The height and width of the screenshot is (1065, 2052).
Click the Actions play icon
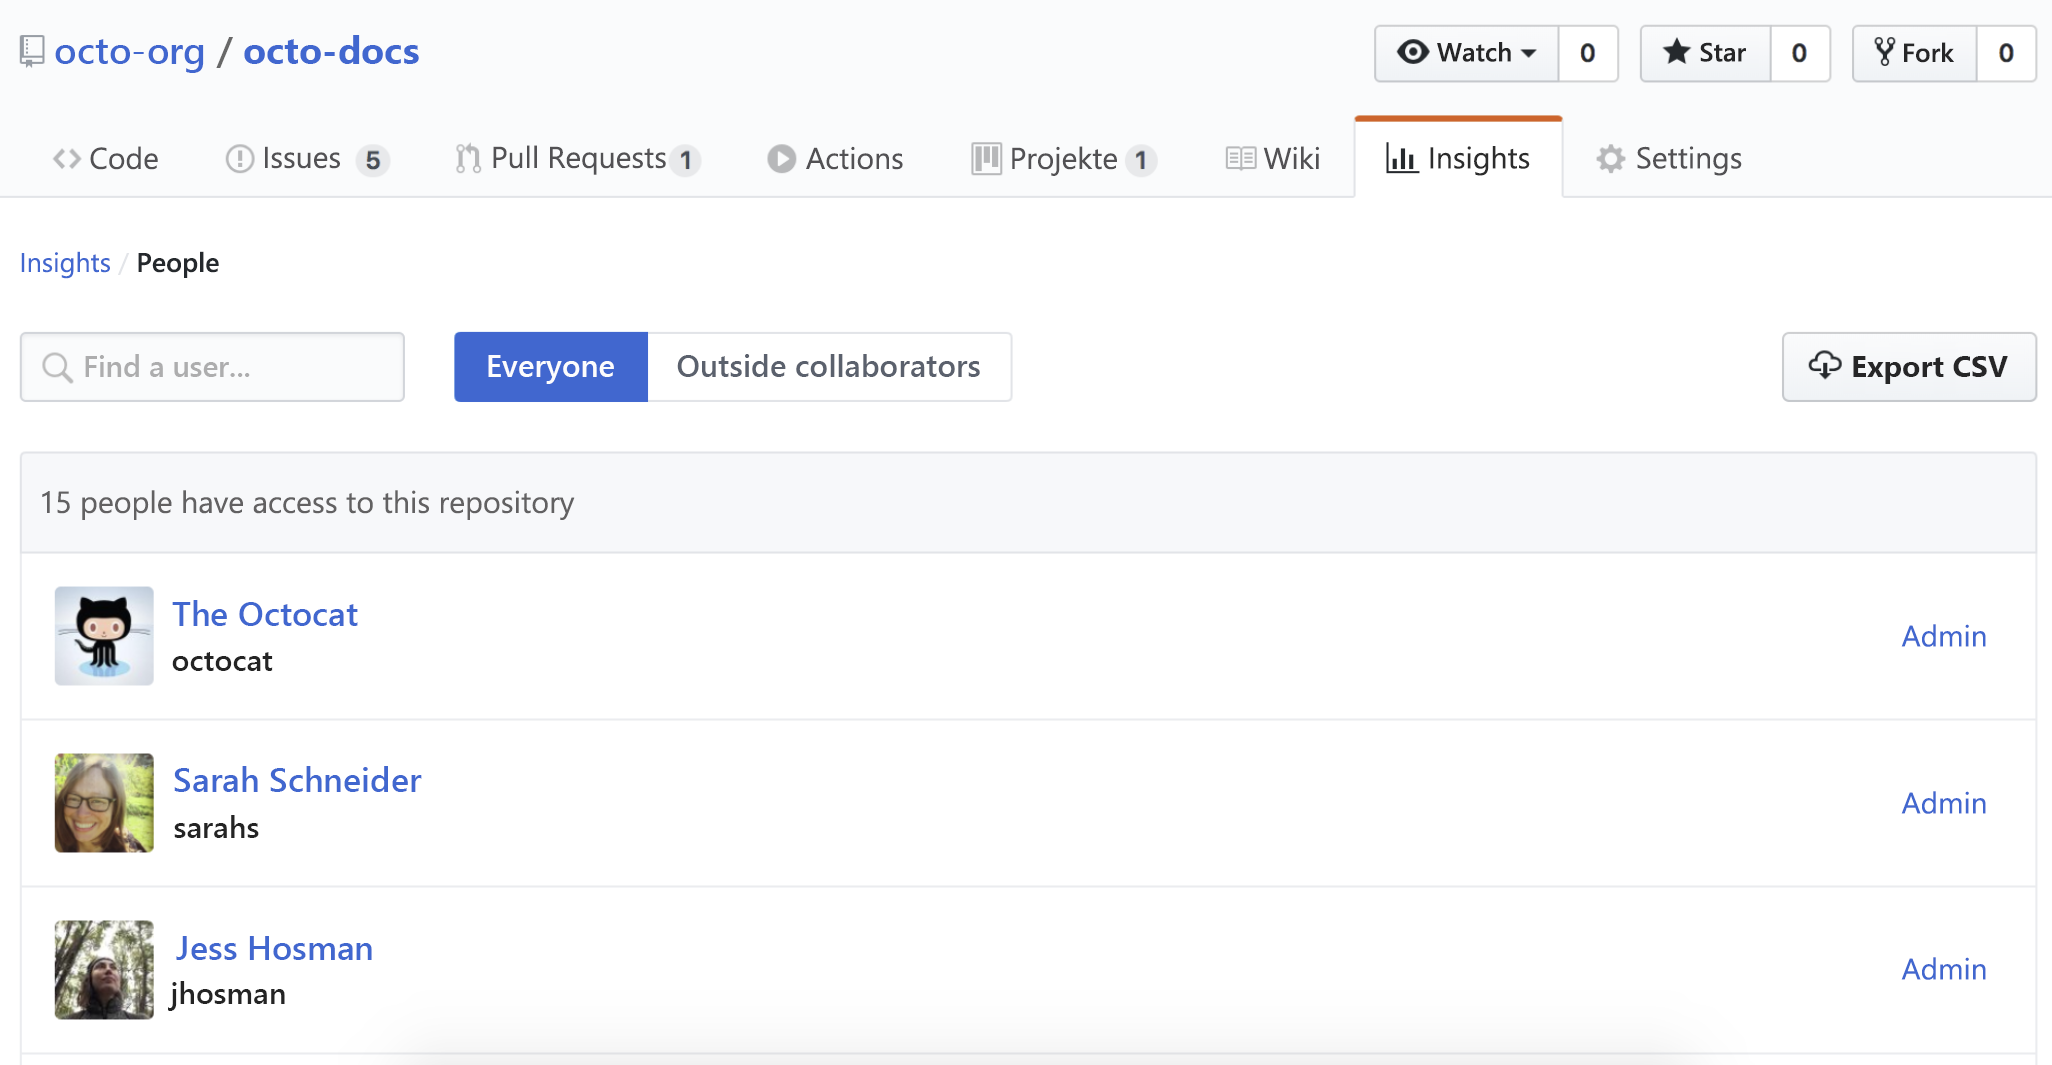point(780,158)
